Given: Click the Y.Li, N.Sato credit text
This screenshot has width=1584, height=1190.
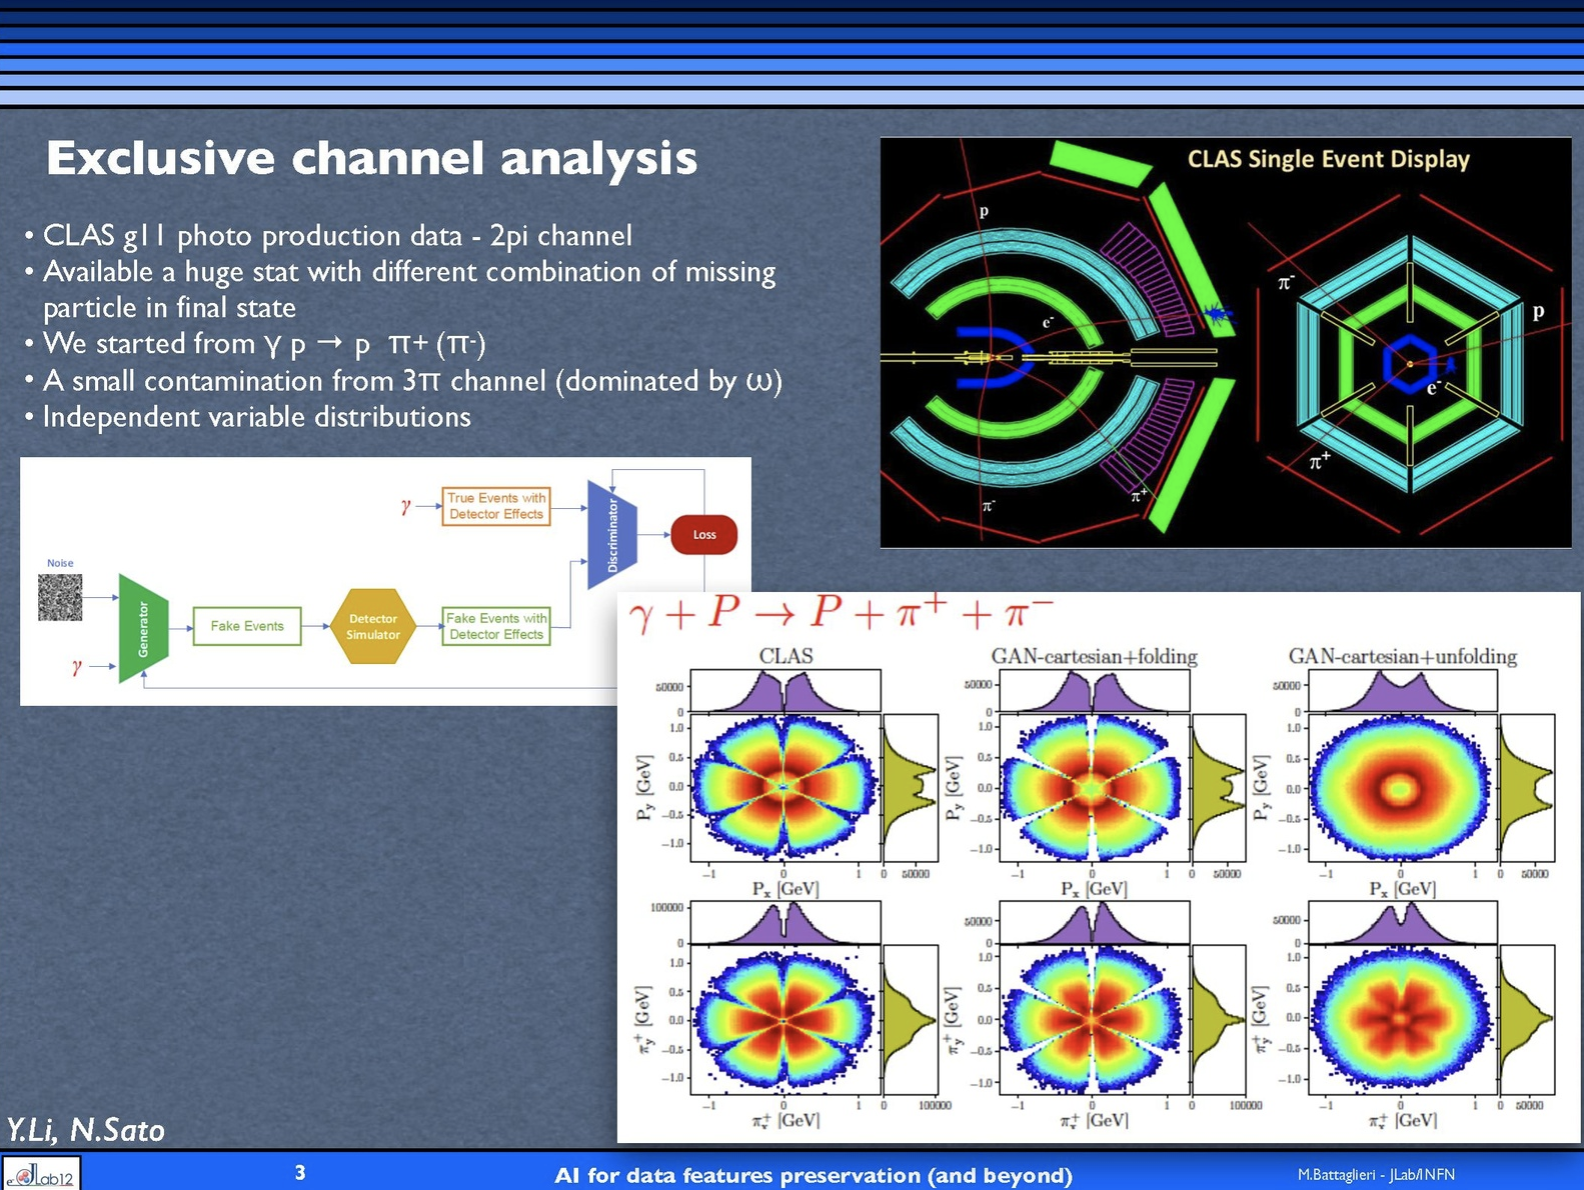Looking at the screenshot, I should point(86,1130).
